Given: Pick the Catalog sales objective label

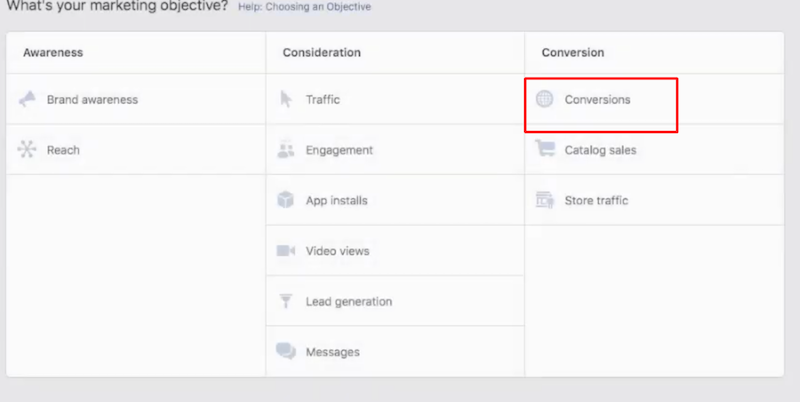Looking at the screenshot, I should coord(600,150).
